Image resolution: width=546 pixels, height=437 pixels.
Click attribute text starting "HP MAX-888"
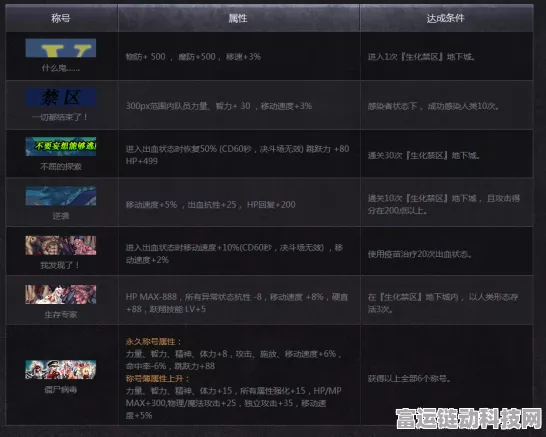click(x=237, y=303)
